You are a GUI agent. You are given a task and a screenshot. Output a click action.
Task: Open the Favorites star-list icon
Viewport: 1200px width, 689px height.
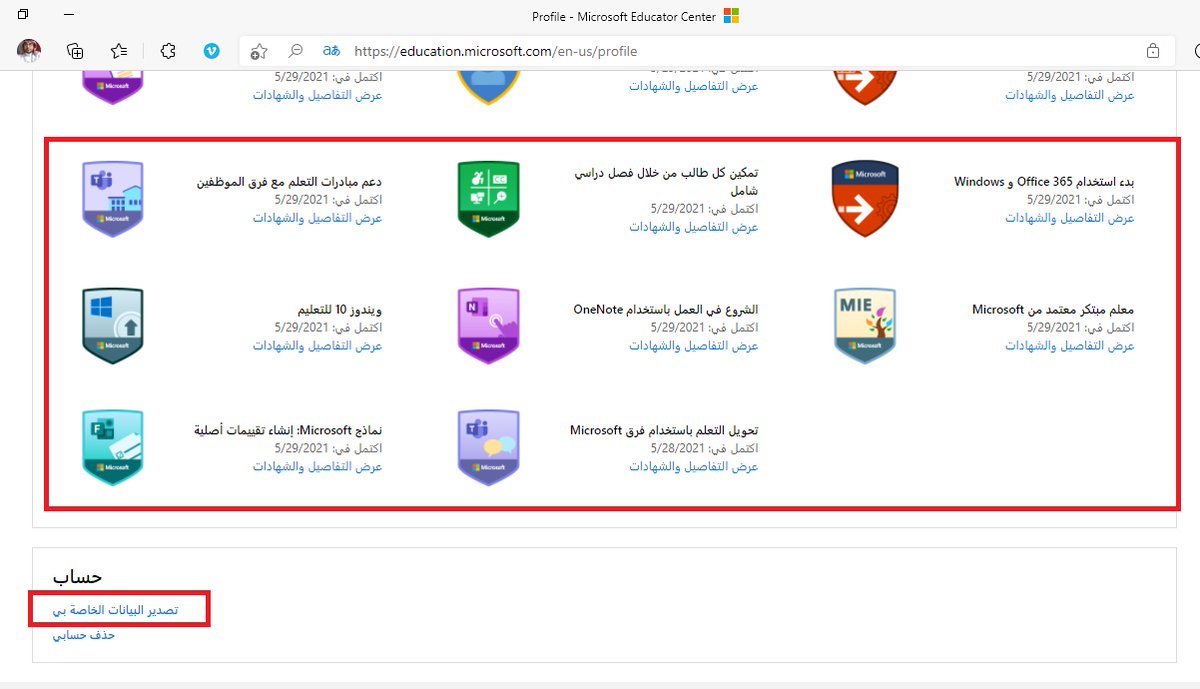[119, 51]
